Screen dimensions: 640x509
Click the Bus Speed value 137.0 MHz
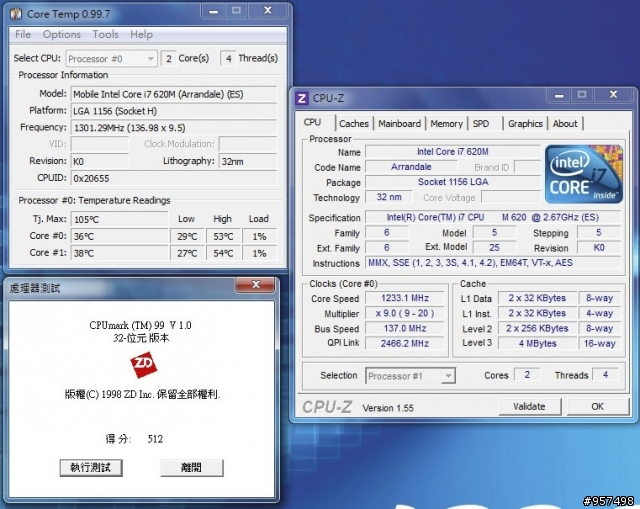[404, 328]
